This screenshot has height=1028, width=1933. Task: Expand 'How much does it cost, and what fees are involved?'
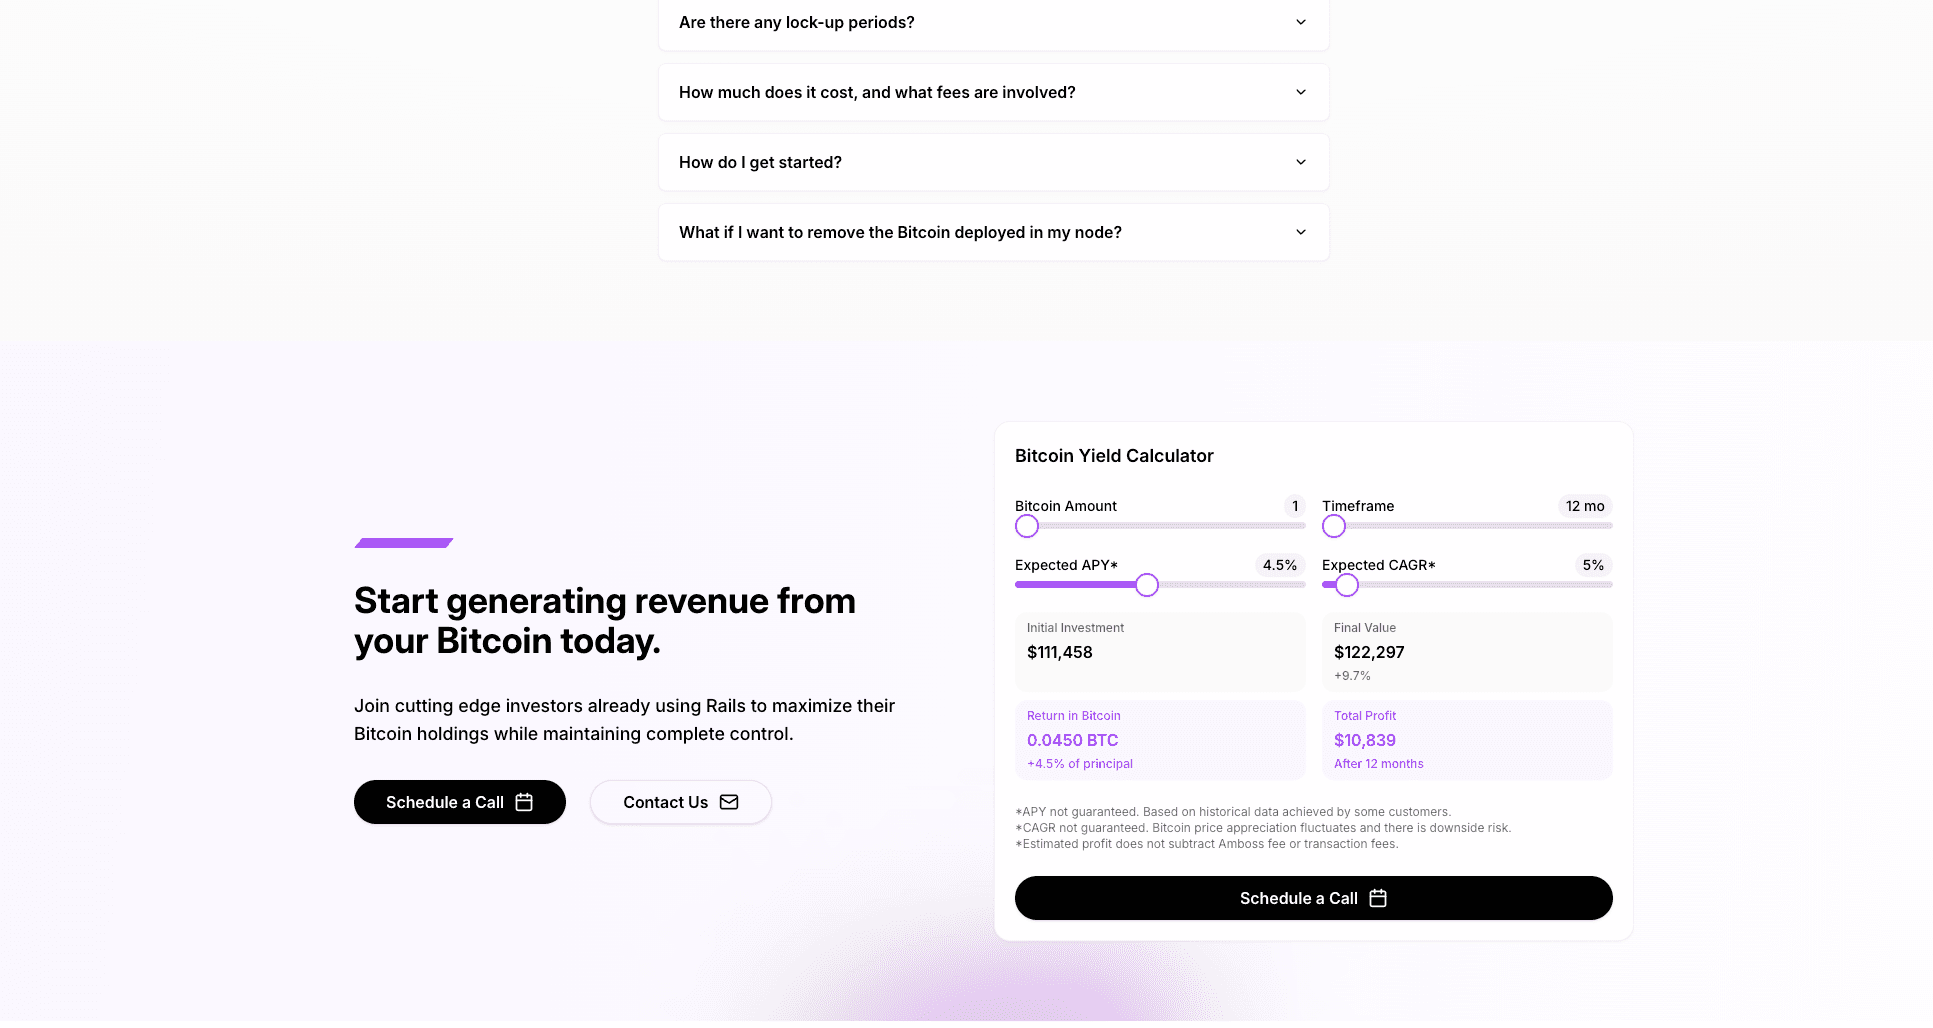coord(993,91)
